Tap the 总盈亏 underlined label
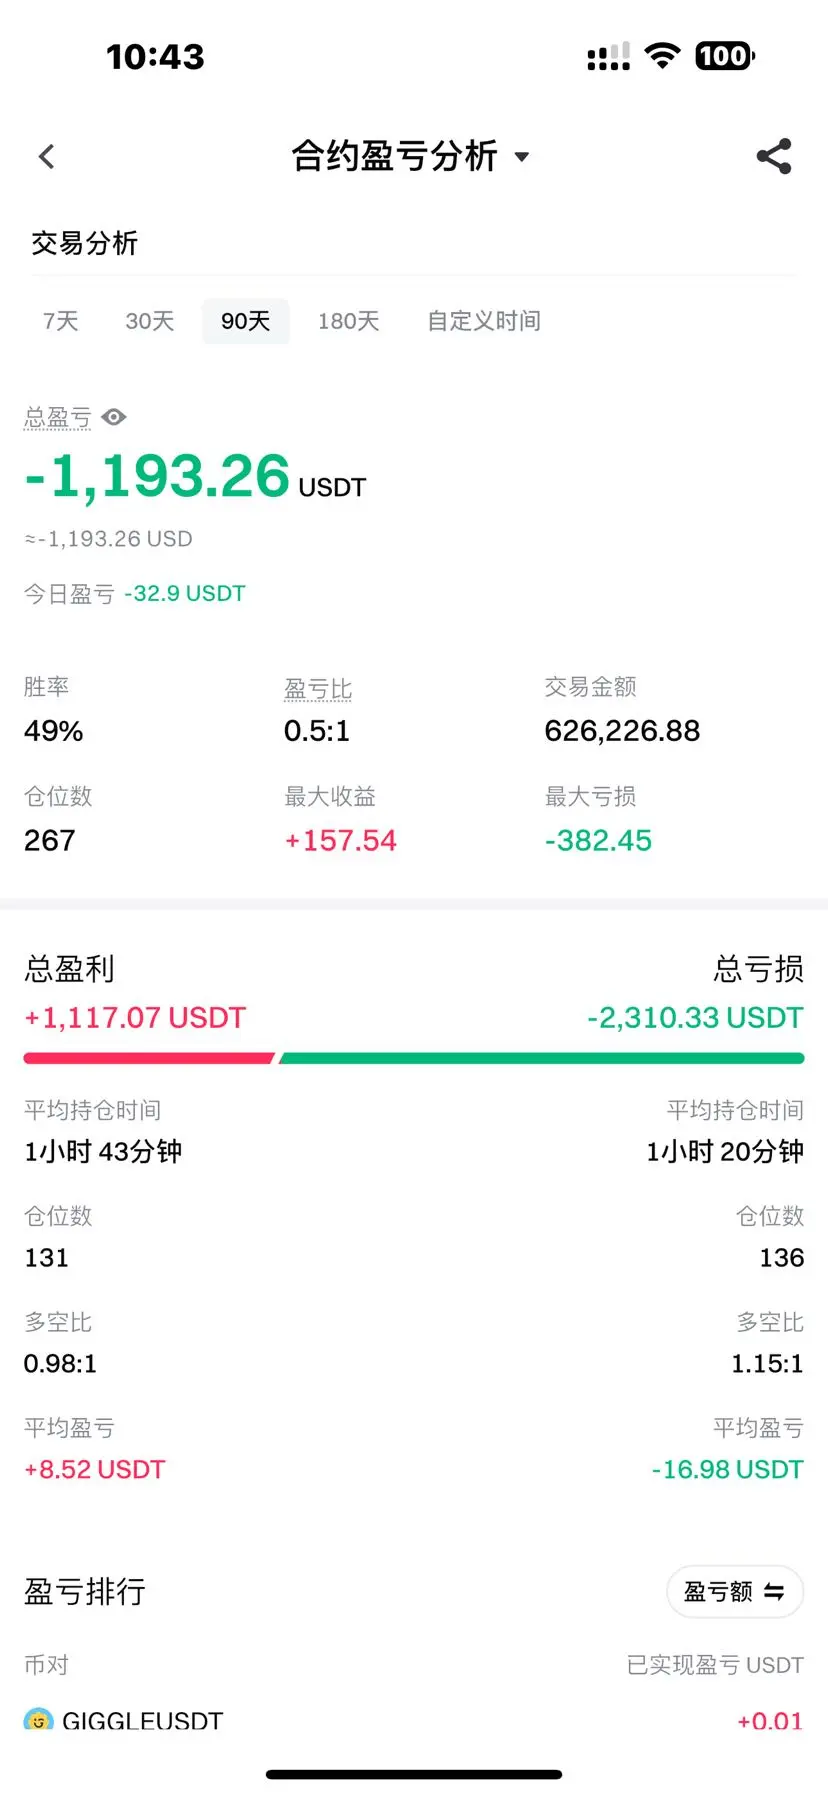 click(58, 417)
